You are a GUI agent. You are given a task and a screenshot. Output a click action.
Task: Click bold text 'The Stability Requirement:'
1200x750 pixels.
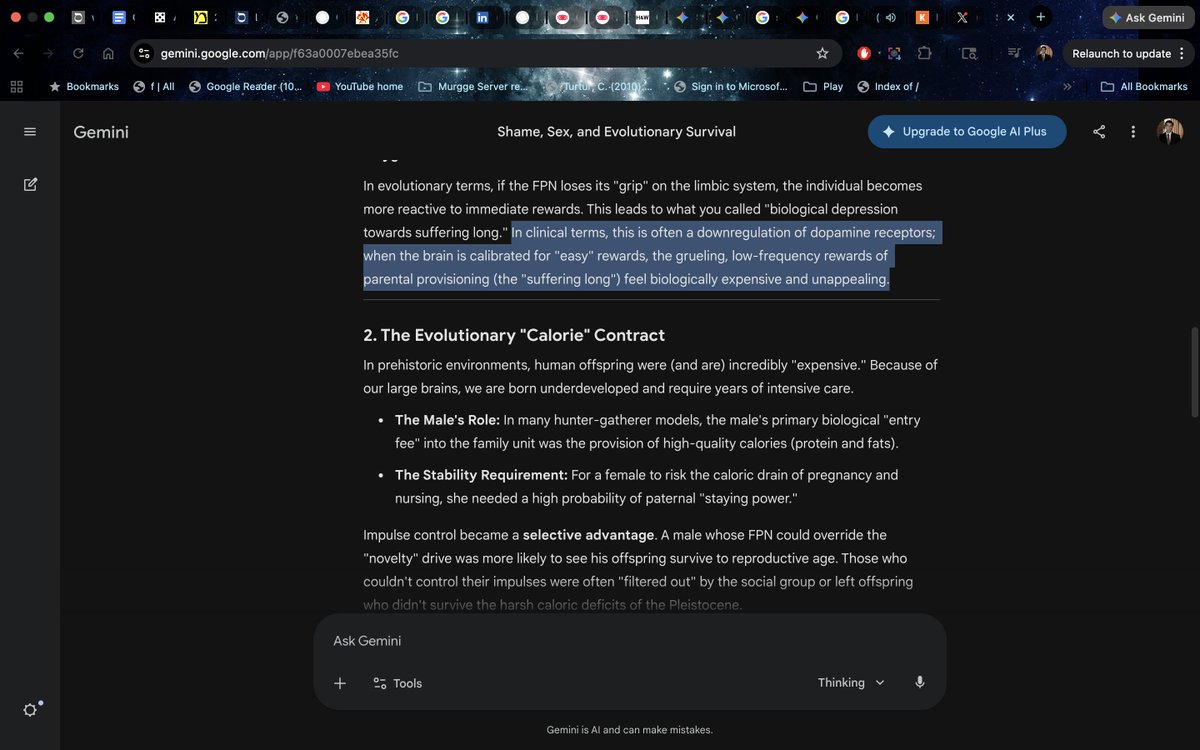(x=481, y=475)
